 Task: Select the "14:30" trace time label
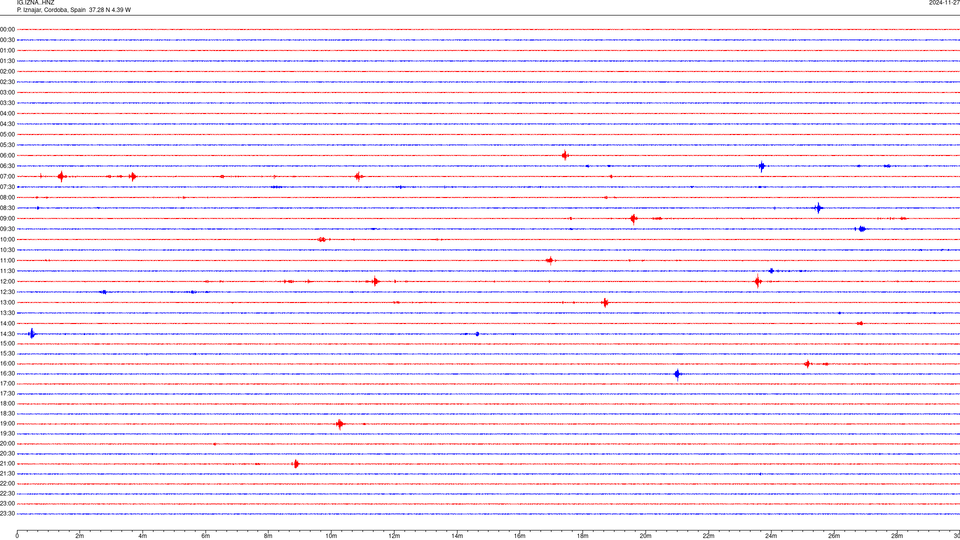(7, 334)
